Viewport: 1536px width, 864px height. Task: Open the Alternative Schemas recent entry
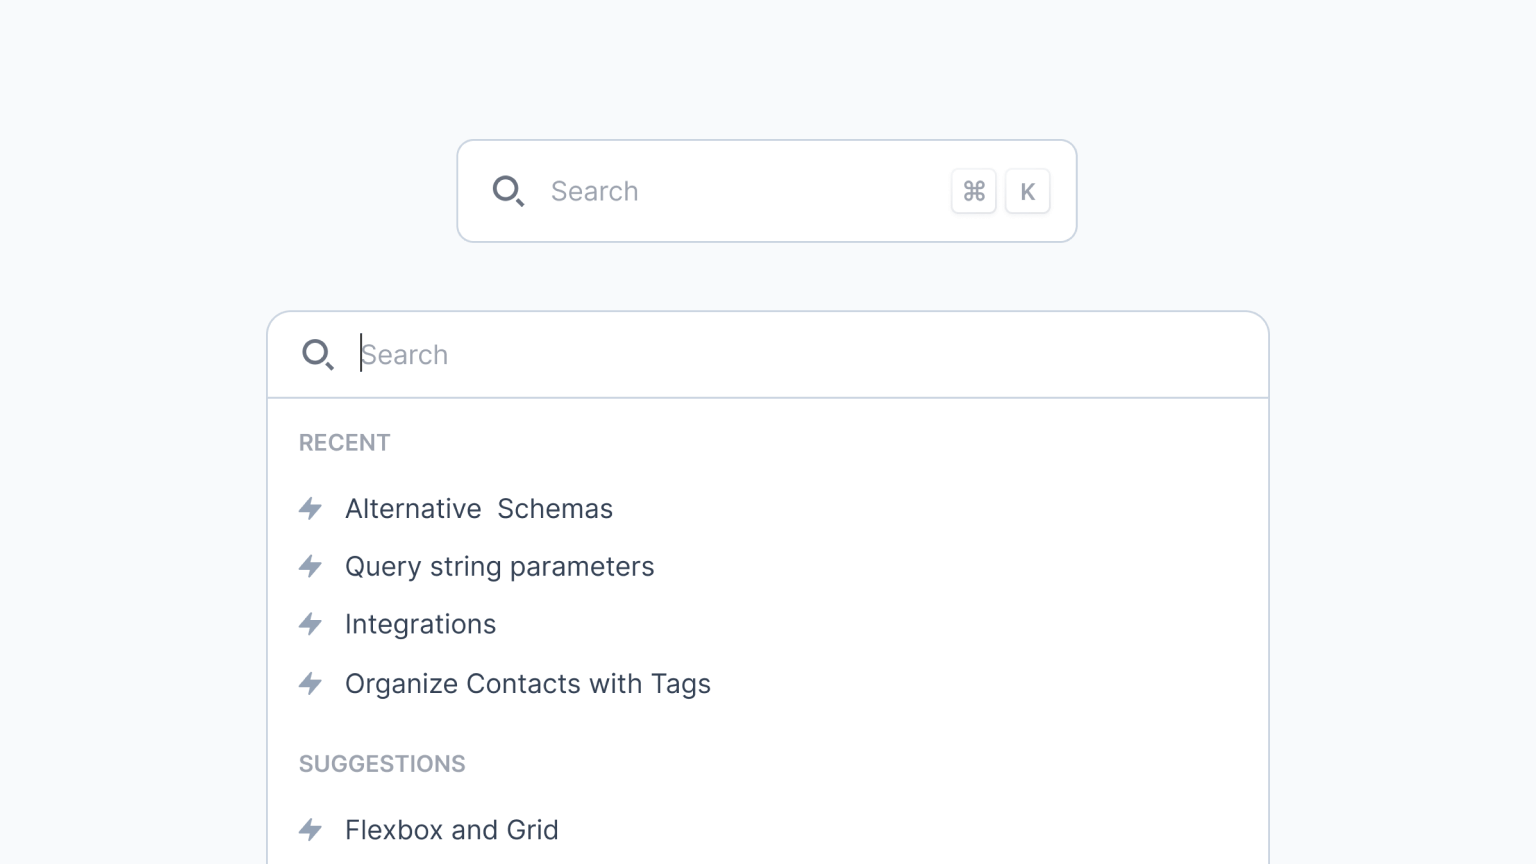[479, 509]
